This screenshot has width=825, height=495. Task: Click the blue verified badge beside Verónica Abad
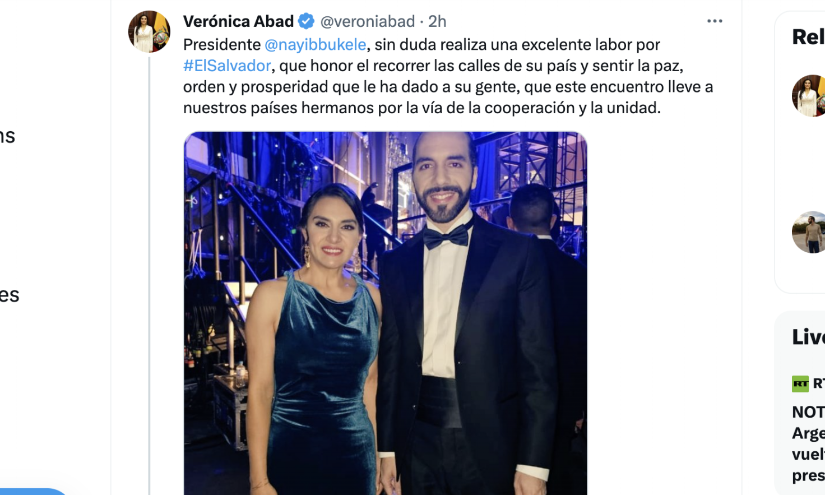306,22
